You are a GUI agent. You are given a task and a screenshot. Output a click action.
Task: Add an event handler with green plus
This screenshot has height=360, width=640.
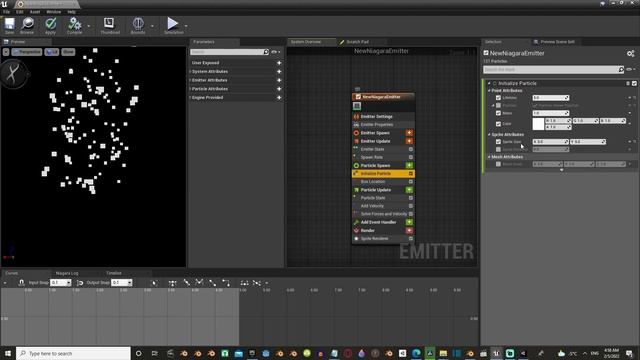[409, 222]
